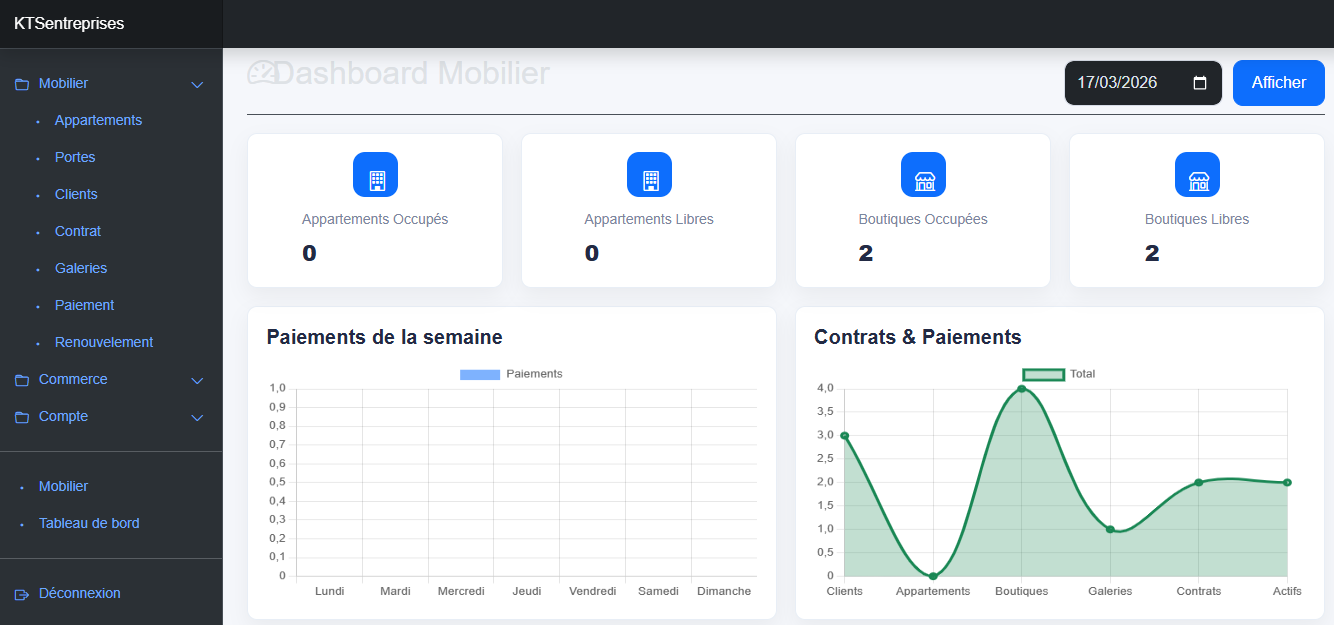Click the Compte folder icon
Image resolution: width=1334 pixels, height=625 pixels.
22,417
